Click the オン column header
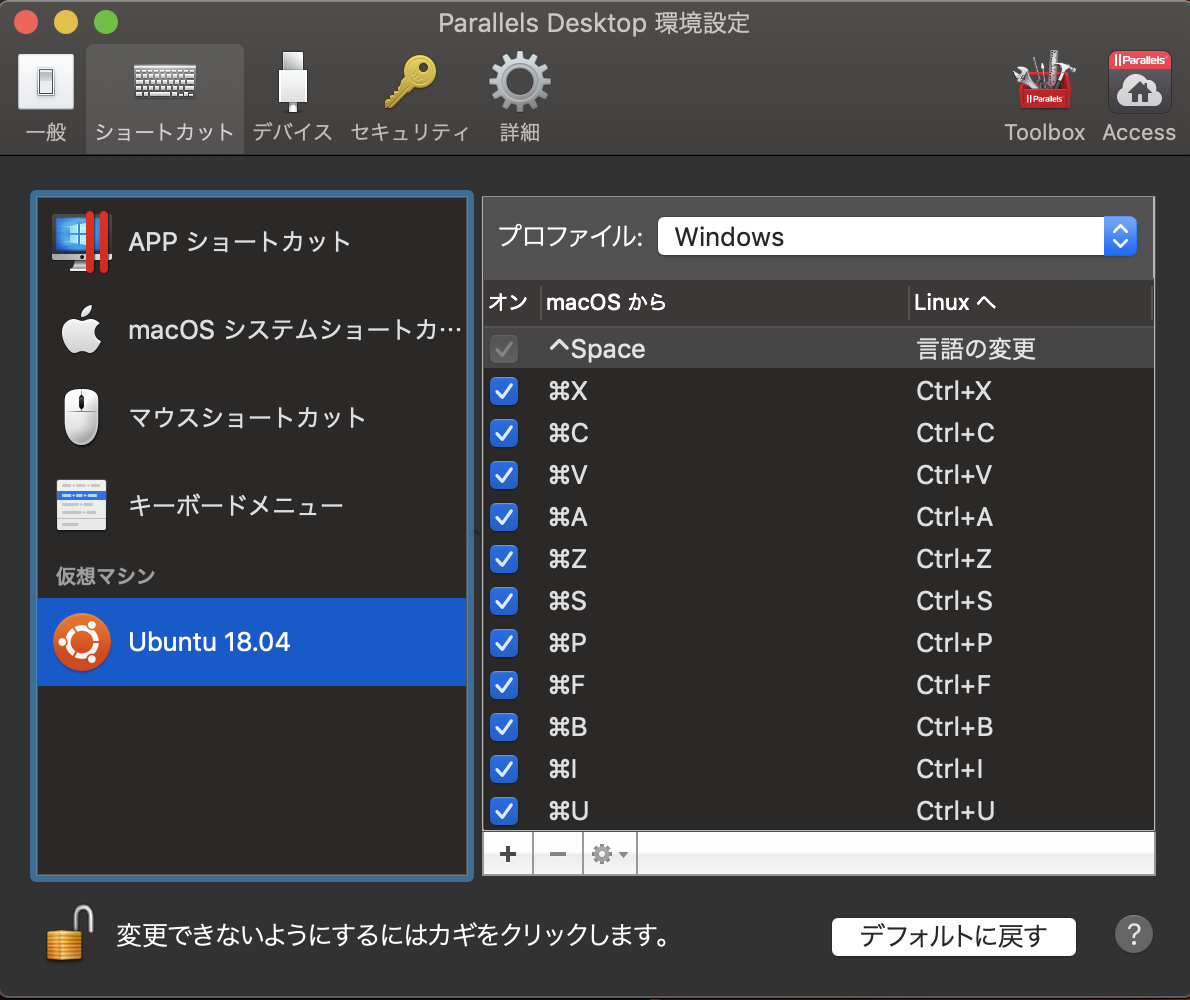 511,302
